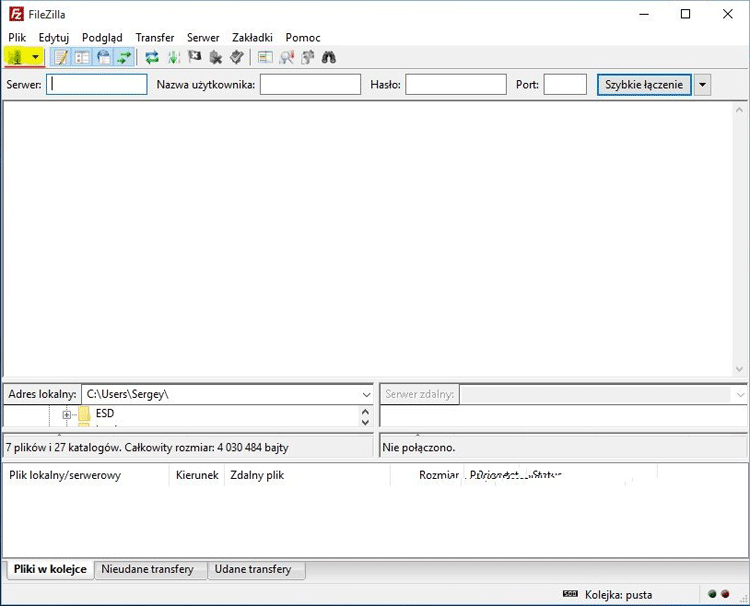Minimize the FileZilla window
The height and width of the screenshot is (606, 750).
click(x=644, y=14)
